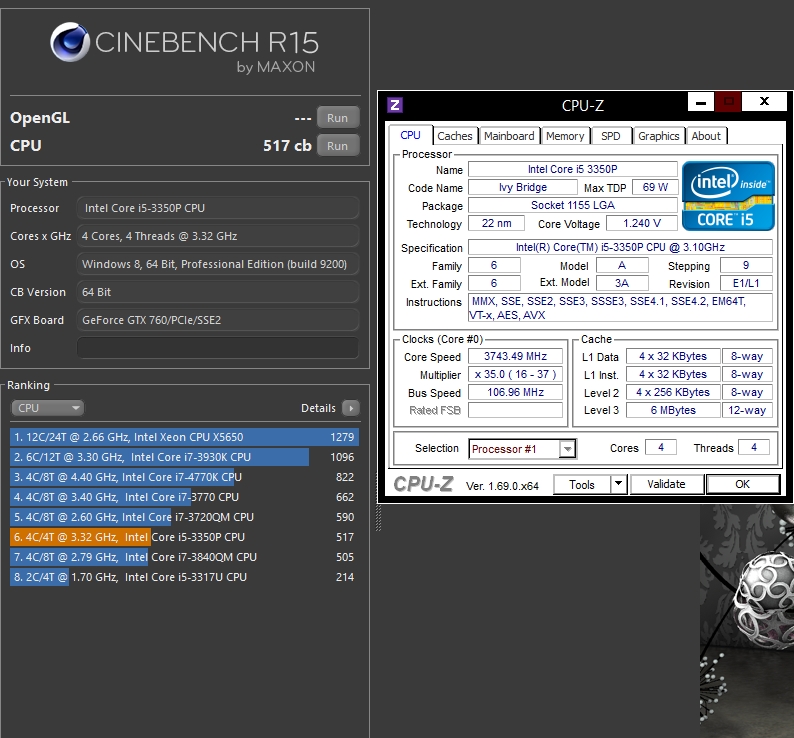Click the CPU-Z logo at bottom left
Screen dimensions: 794x738
click(x=426, y=485)
